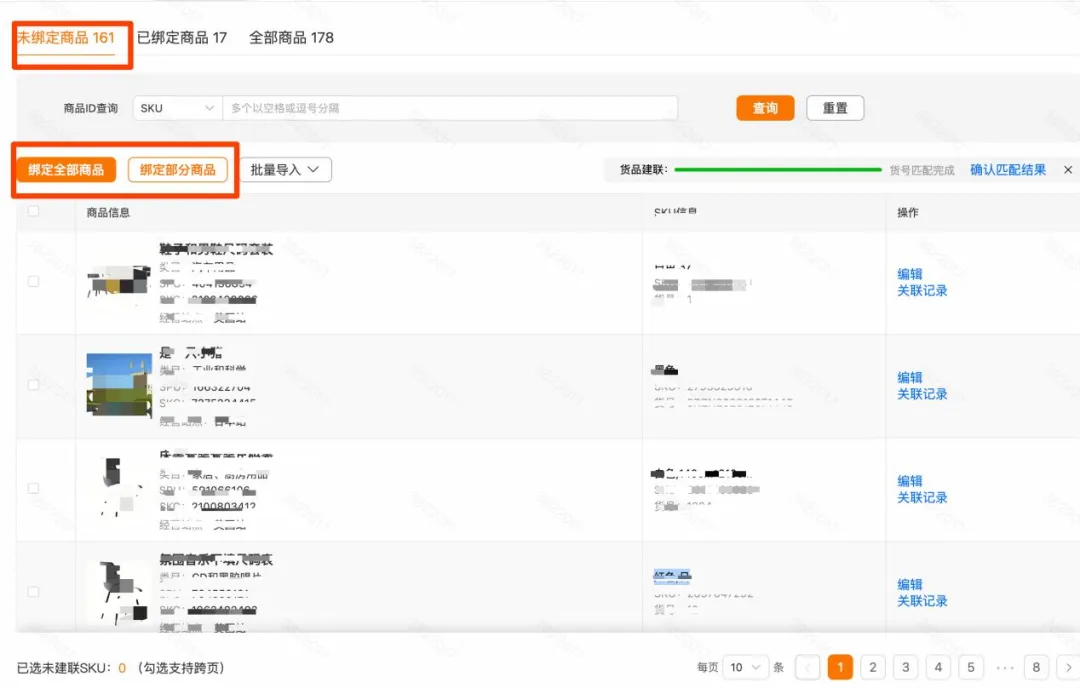Focus the product ID search input field
1080x688 pixels.
(450, 108)
